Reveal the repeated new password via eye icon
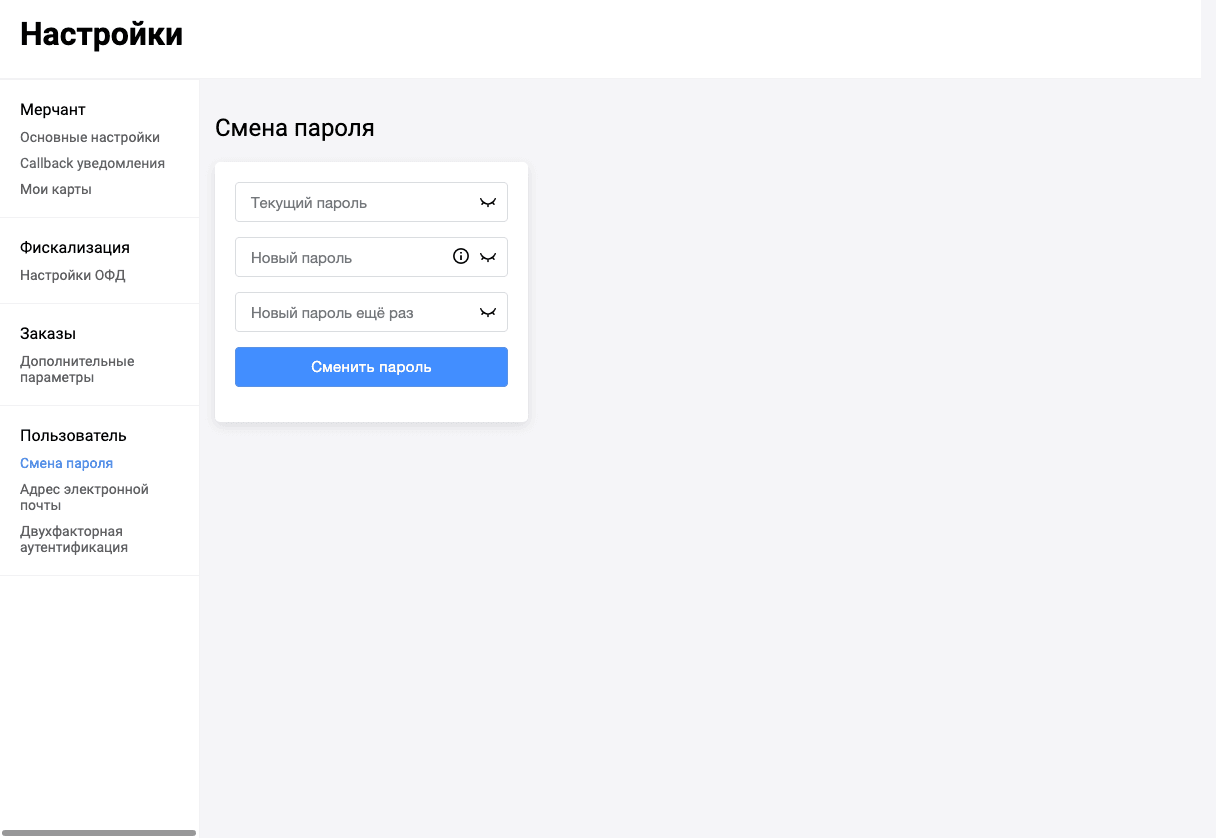Image resolution: width=1216 pixels, height=838 pixels. pyautogui.click(x=488, y=312)
